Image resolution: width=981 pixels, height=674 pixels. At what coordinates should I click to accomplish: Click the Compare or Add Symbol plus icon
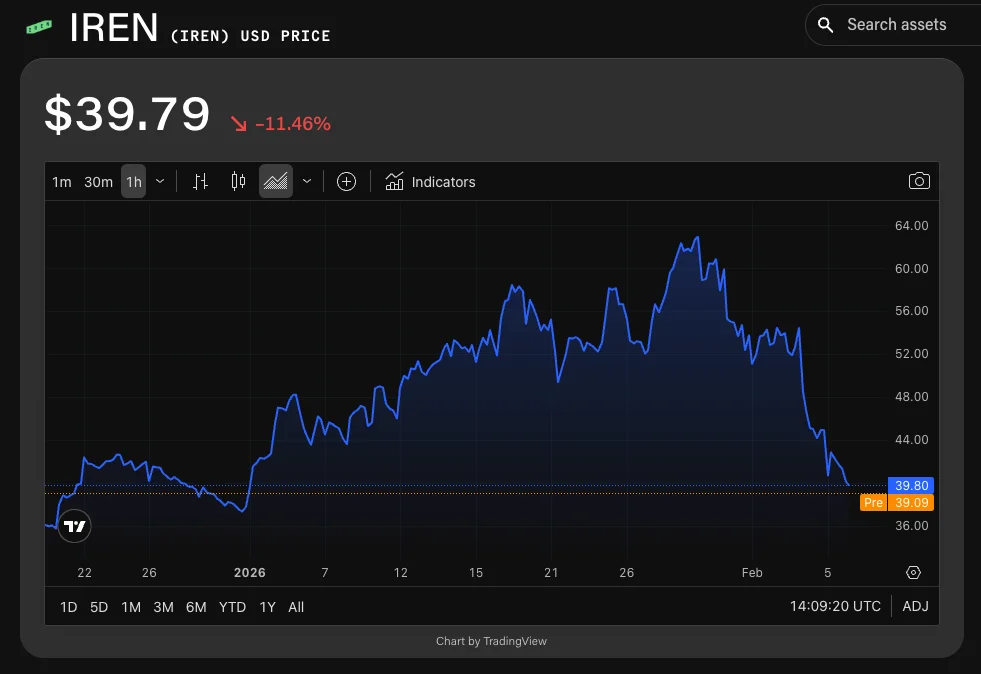tap(346, 181)
